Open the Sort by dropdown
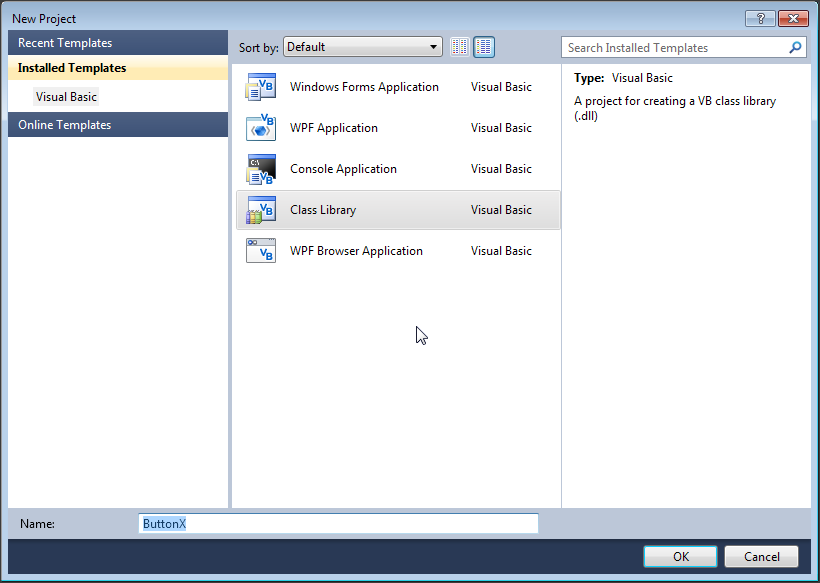The height and width of the screenshot is (583, 820). 362,46
